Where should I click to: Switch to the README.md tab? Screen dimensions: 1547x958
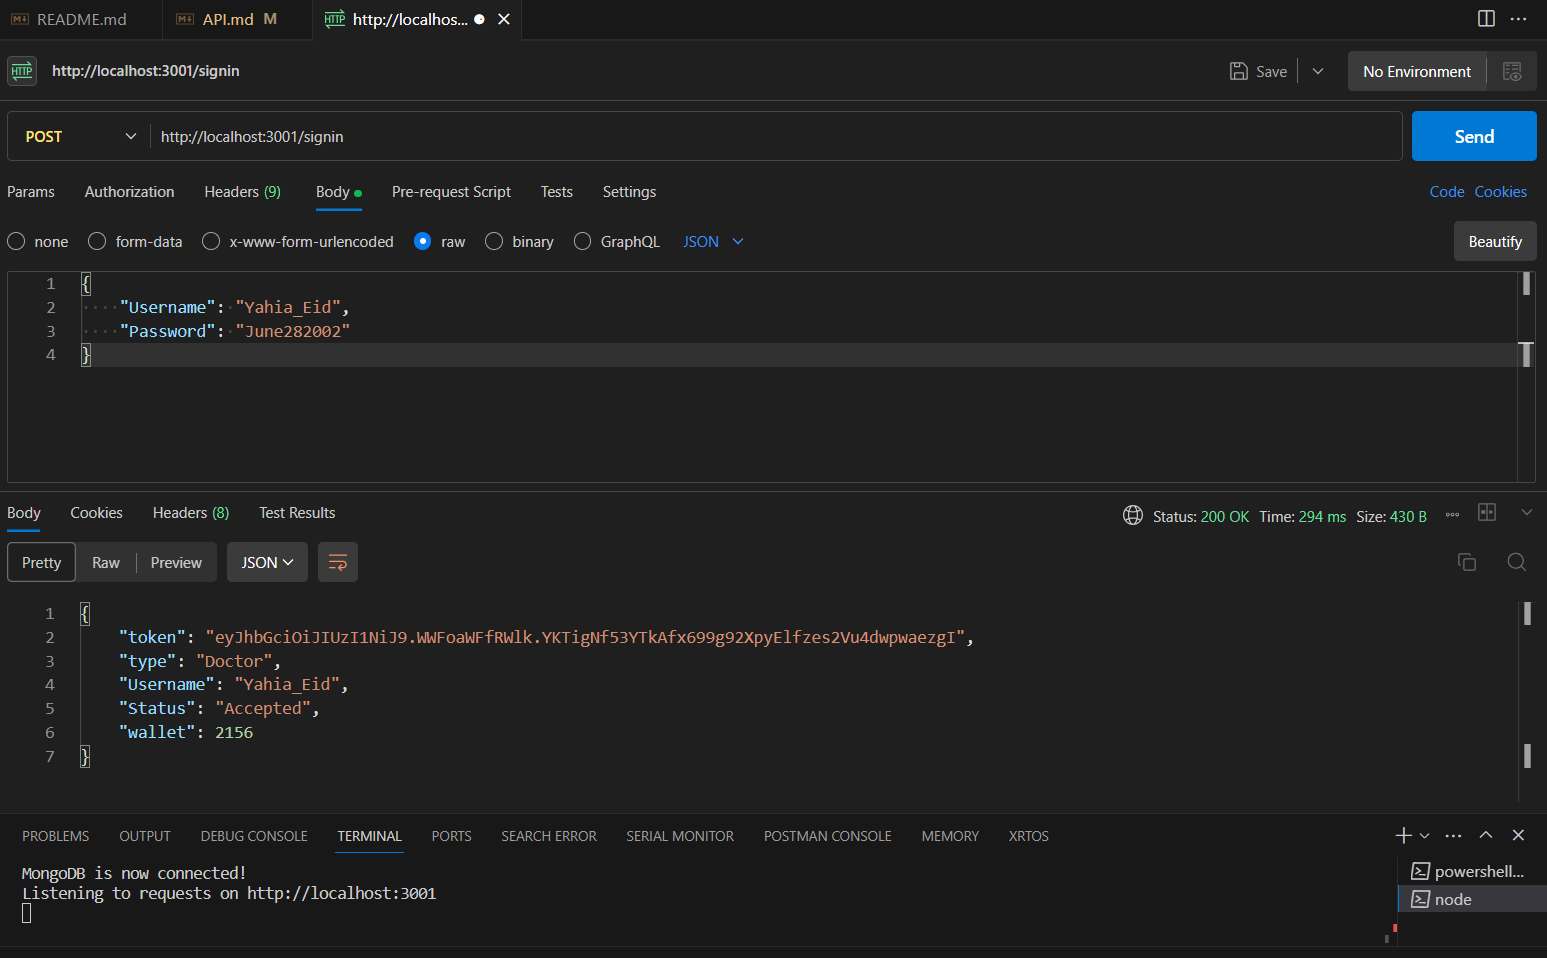tap(81, 19)
